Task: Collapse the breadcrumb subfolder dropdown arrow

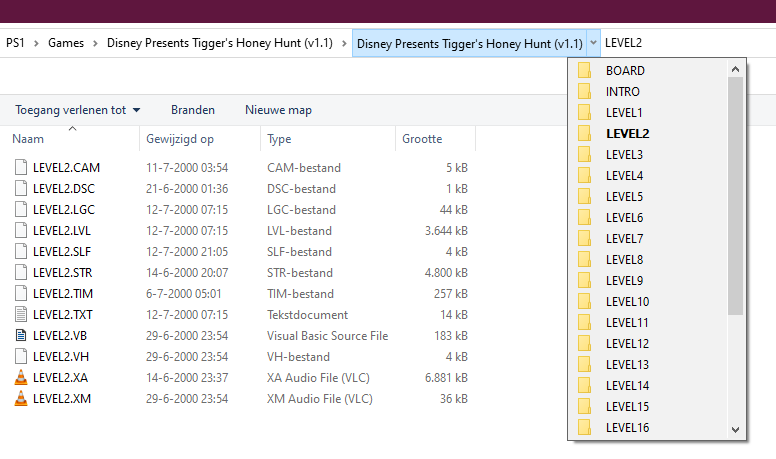Action: tap(593, 43)
